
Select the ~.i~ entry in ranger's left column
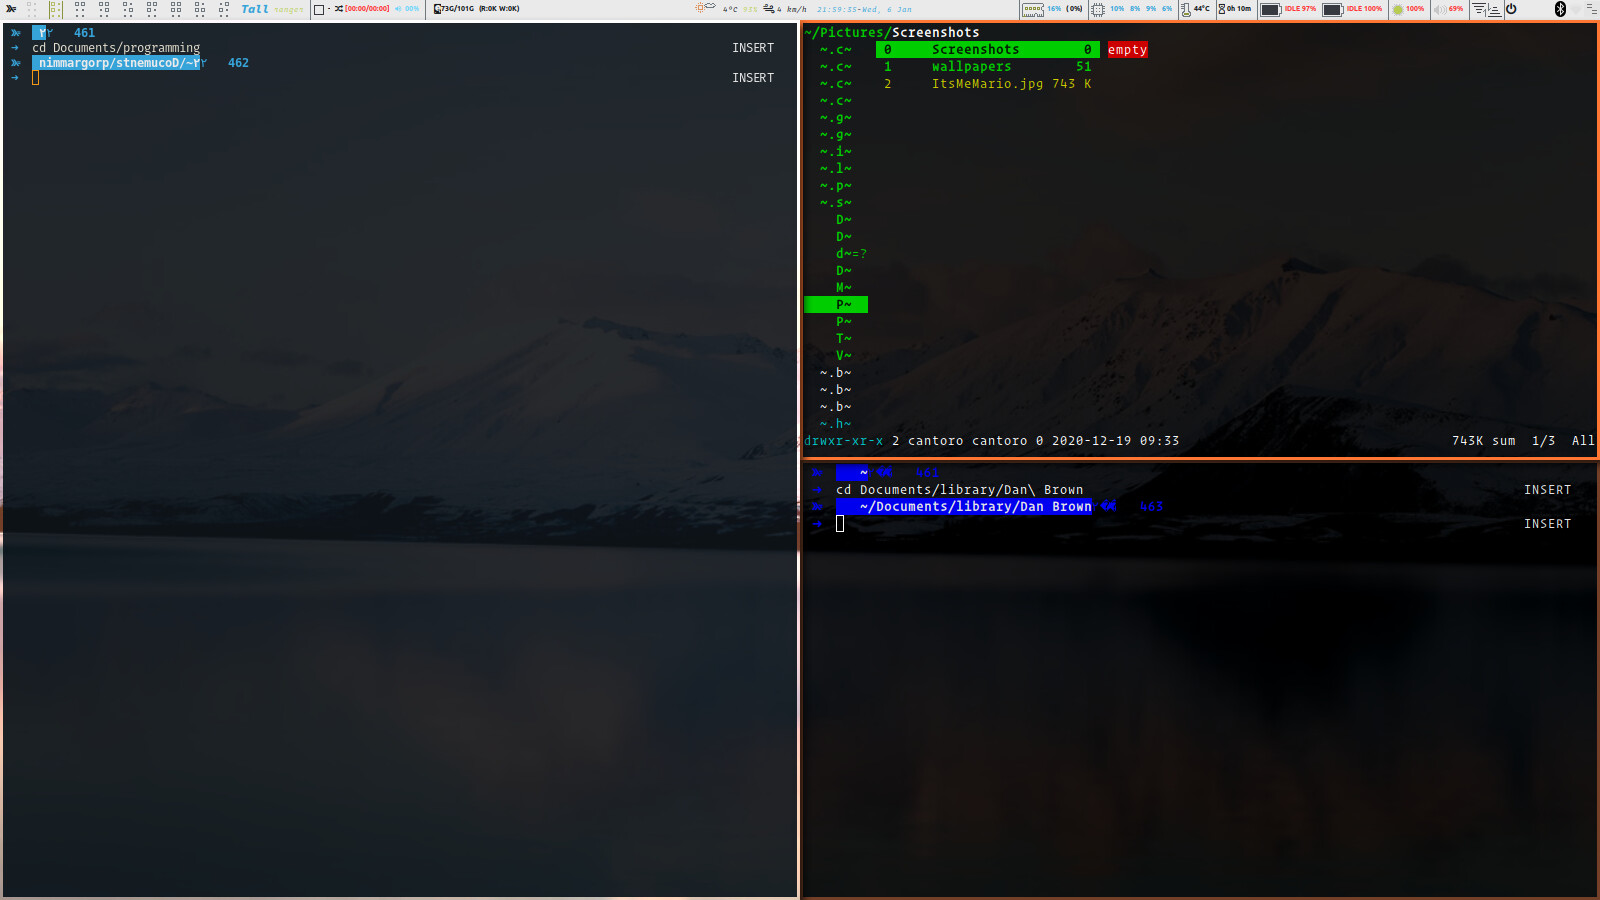tap(836, 151)
